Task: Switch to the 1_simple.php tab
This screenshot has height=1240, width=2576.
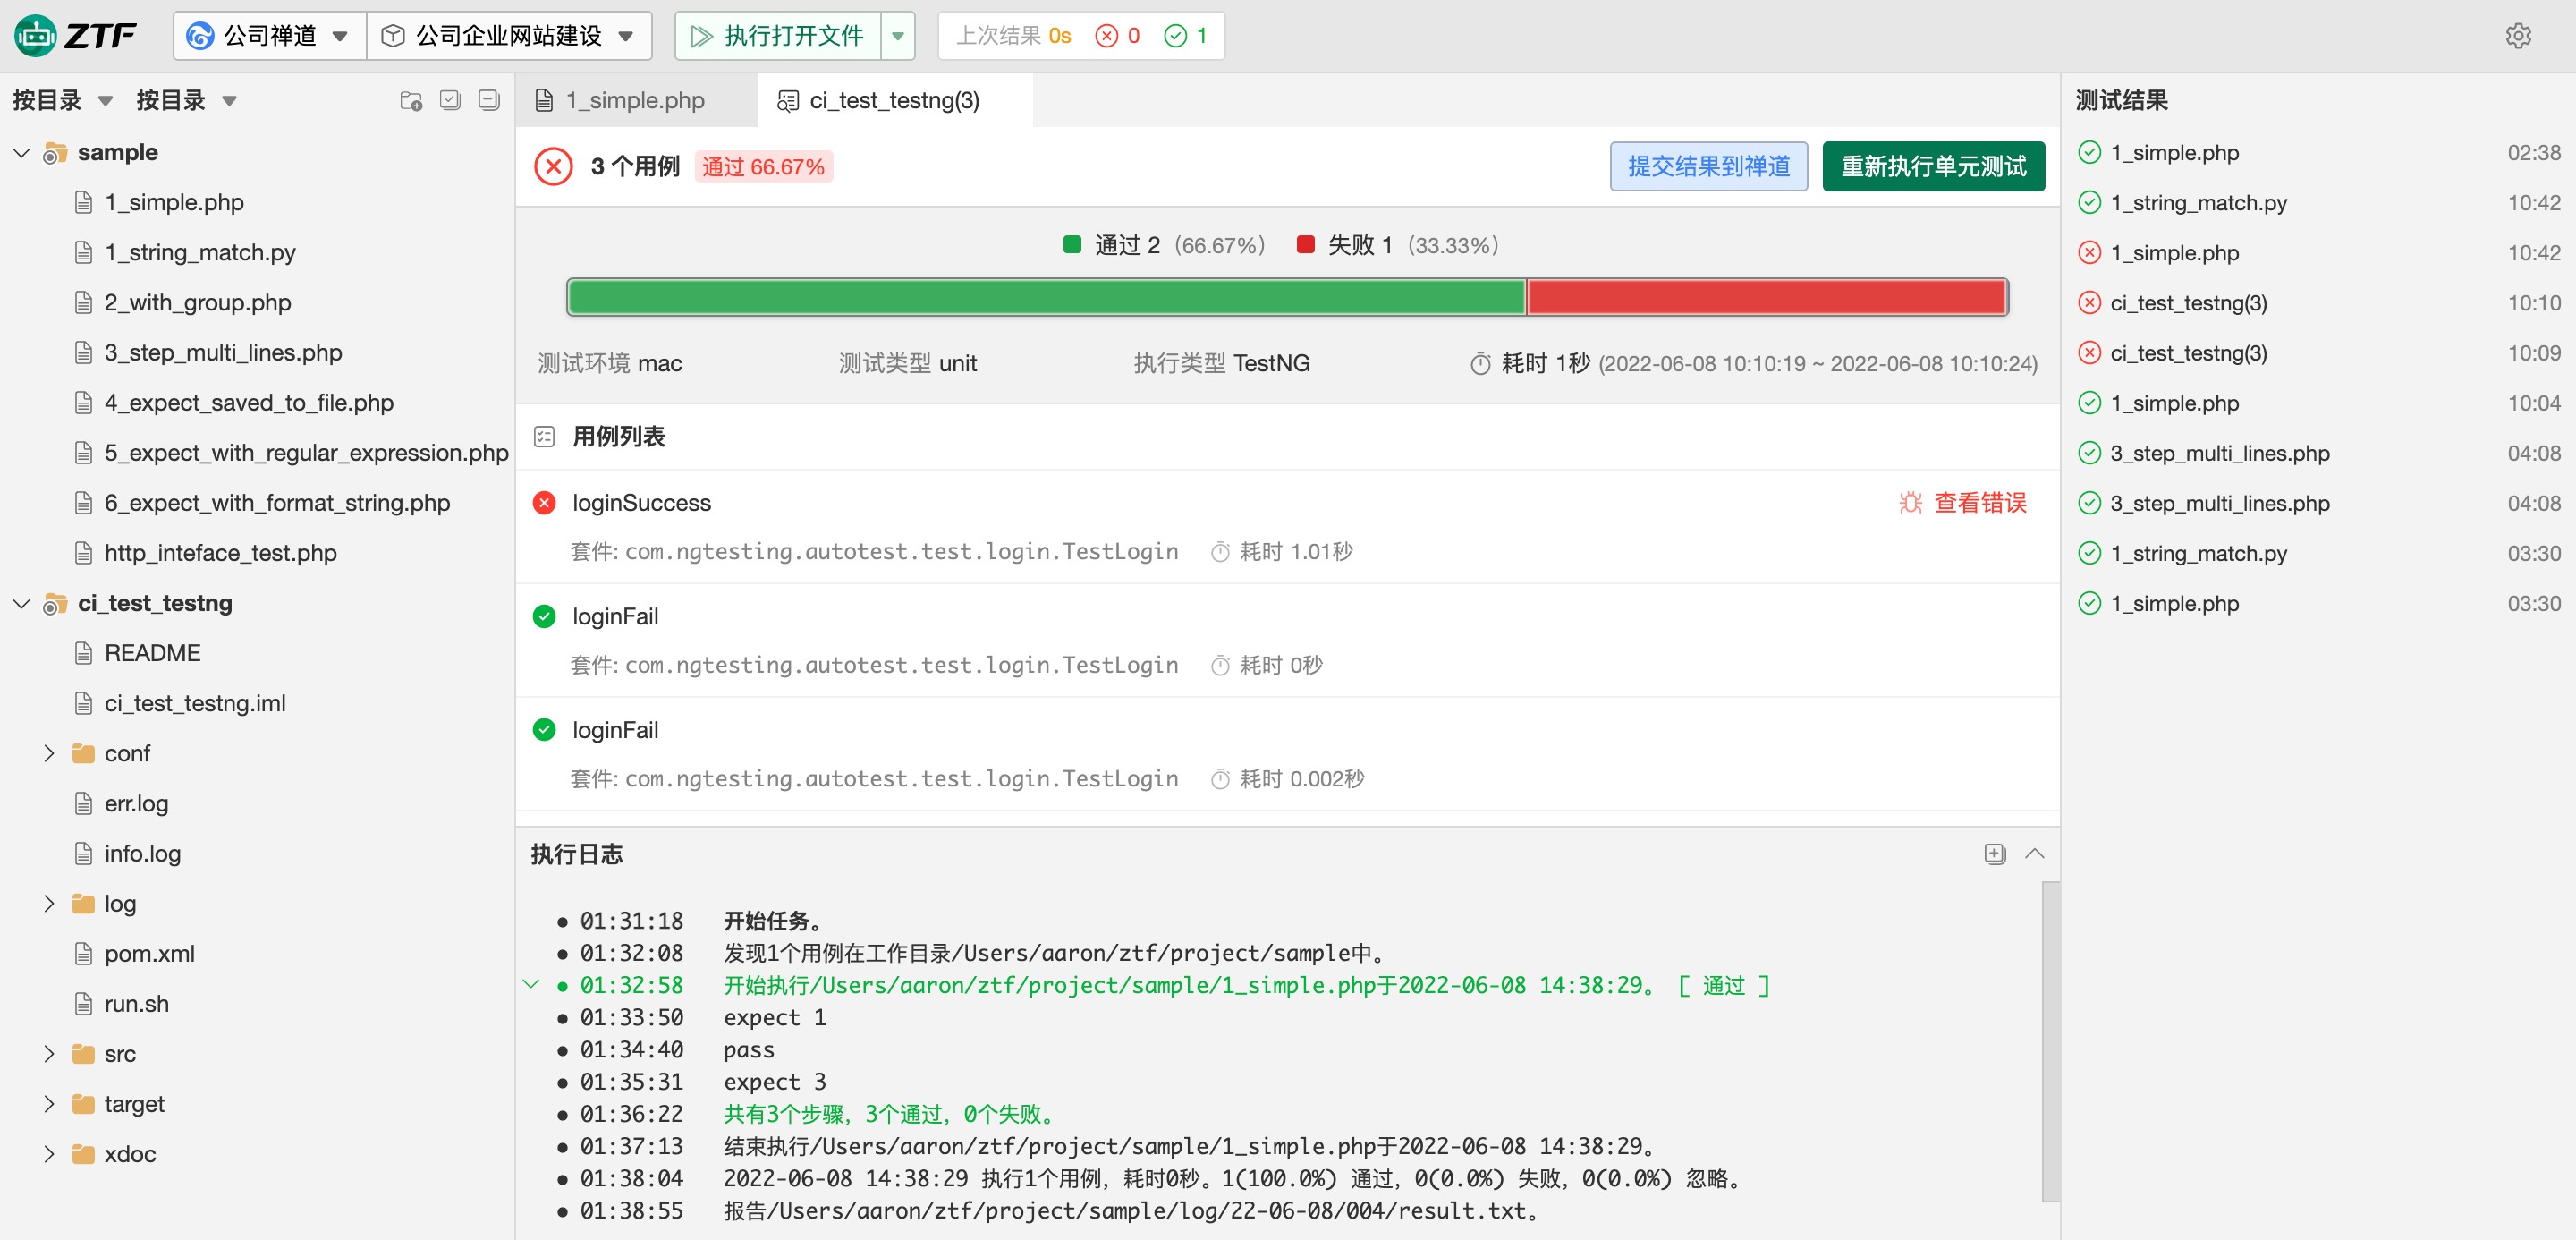Action: tap(634, 100)
